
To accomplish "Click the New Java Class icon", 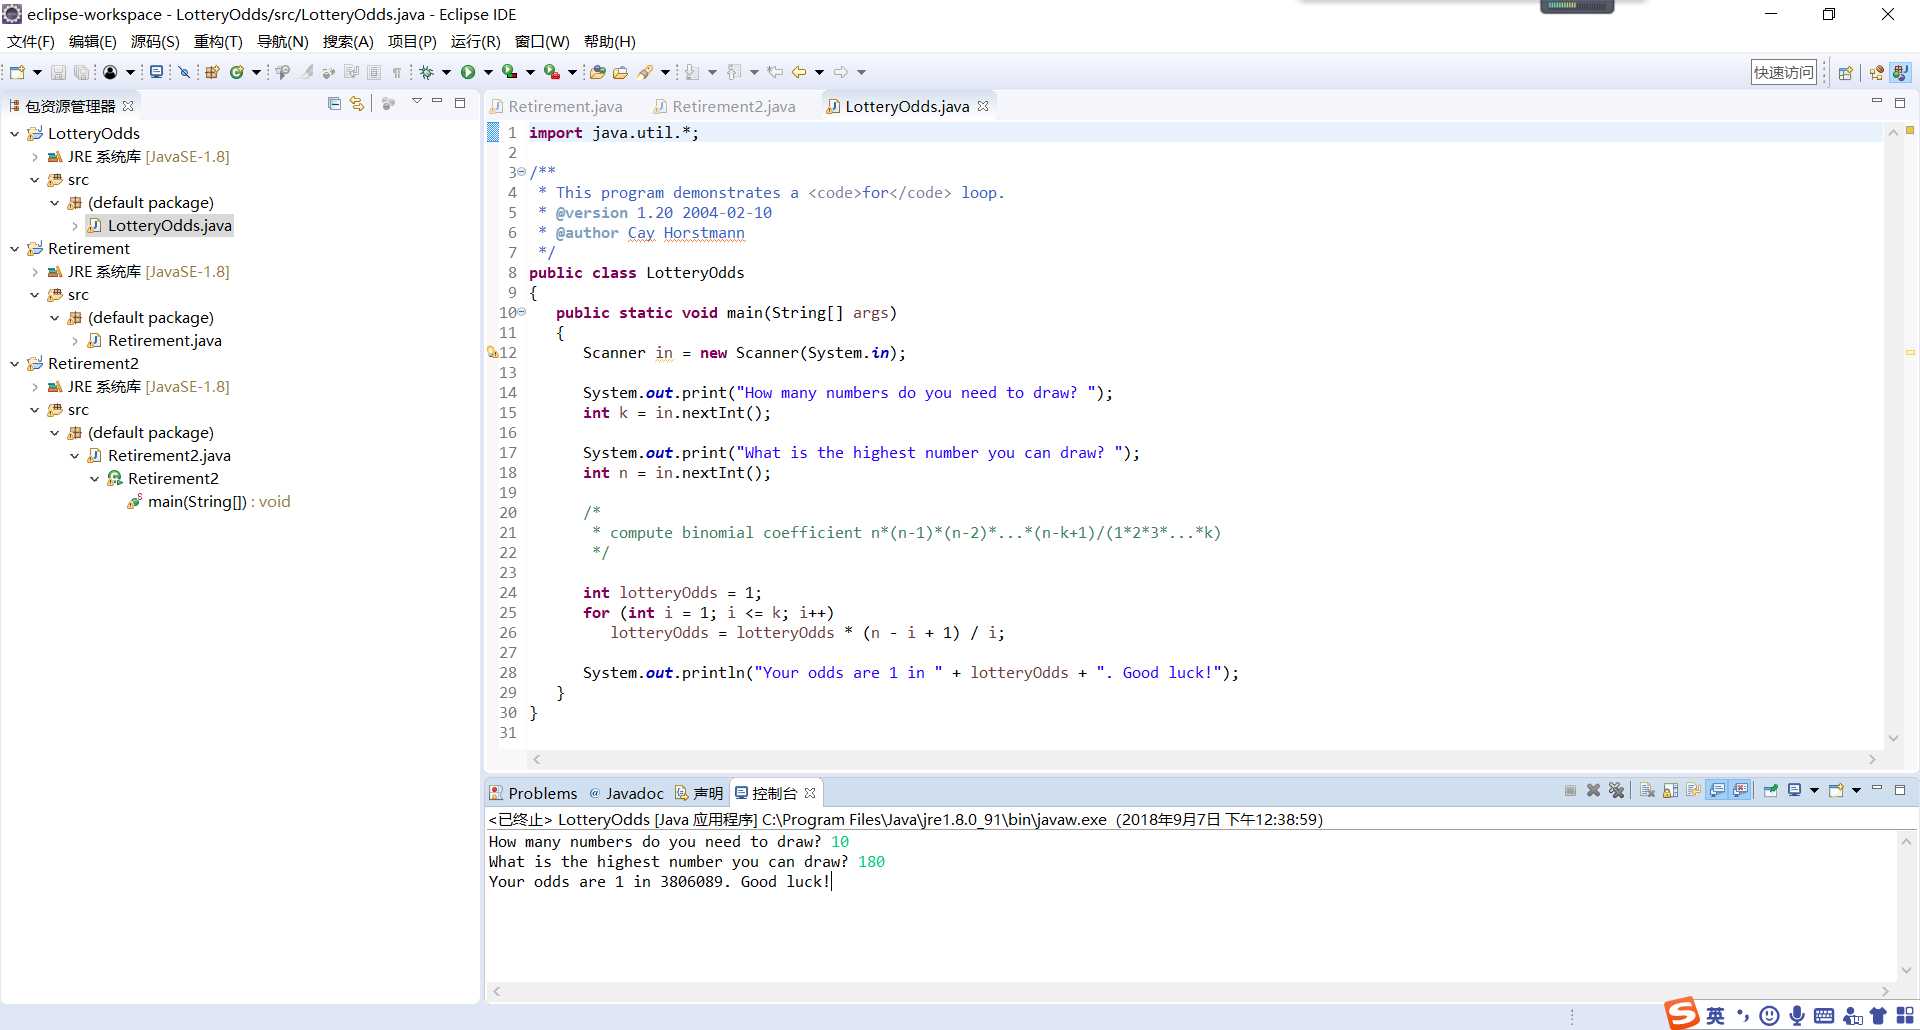I will pyautogui.click(x=236, y=72).
